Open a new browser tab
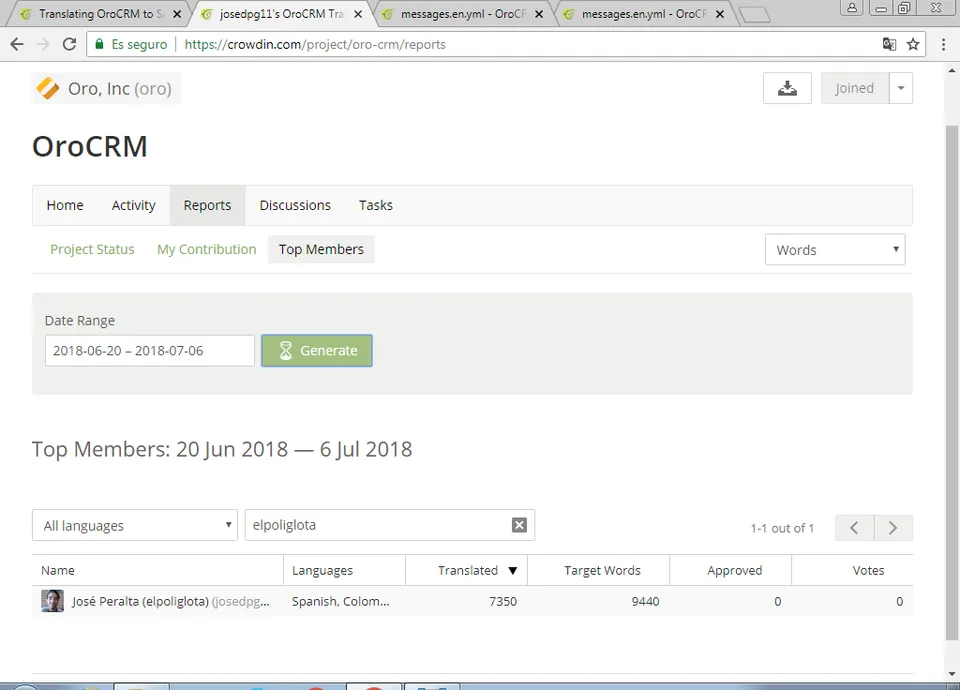The image size is (960, 690). coord(754,15)
